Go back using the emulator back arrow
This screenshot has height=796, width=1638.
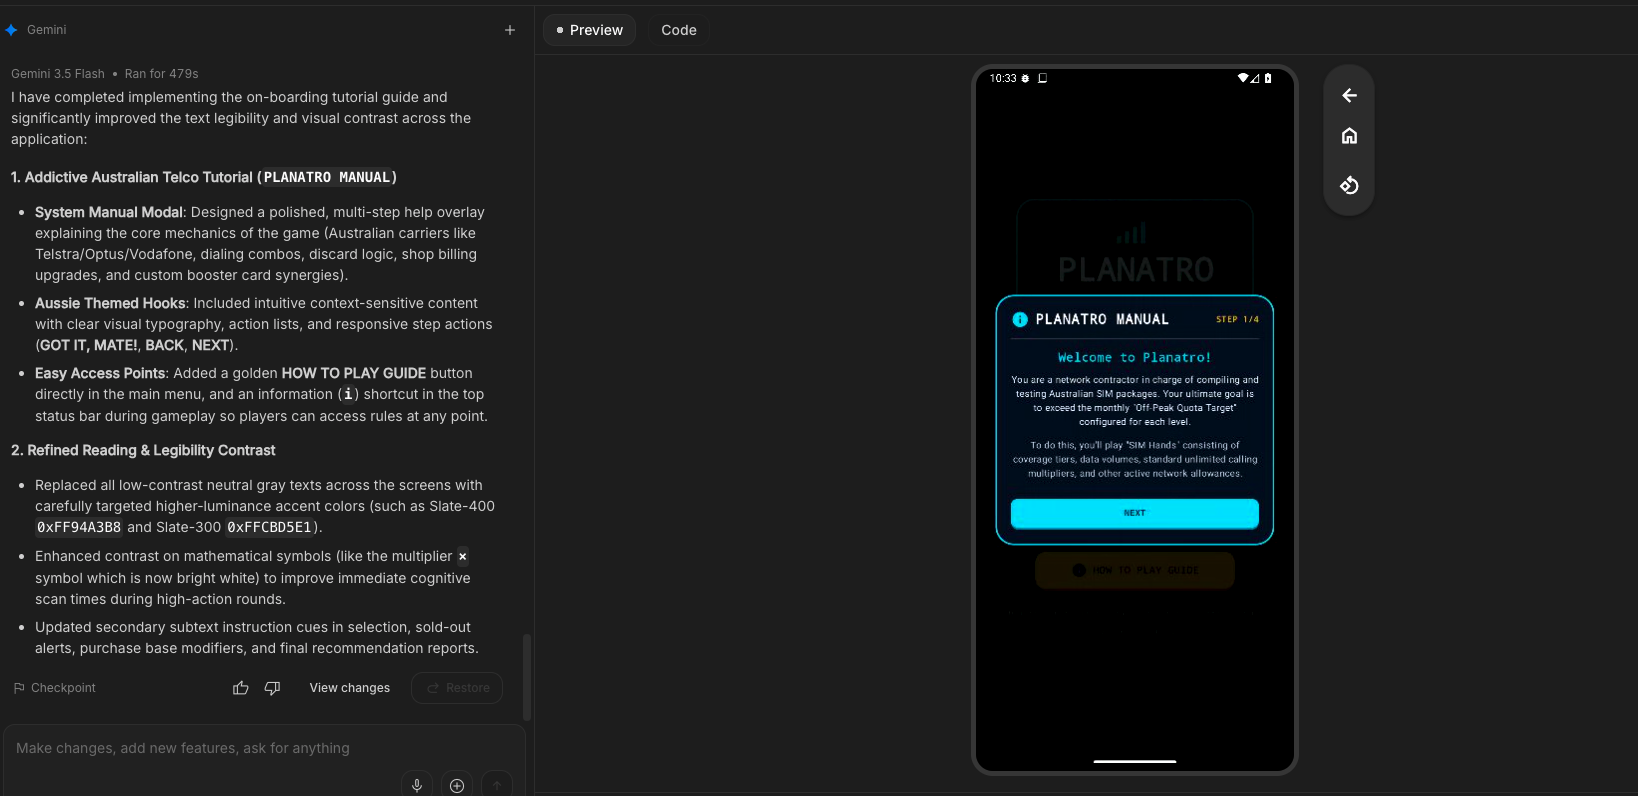(1349, 95)
